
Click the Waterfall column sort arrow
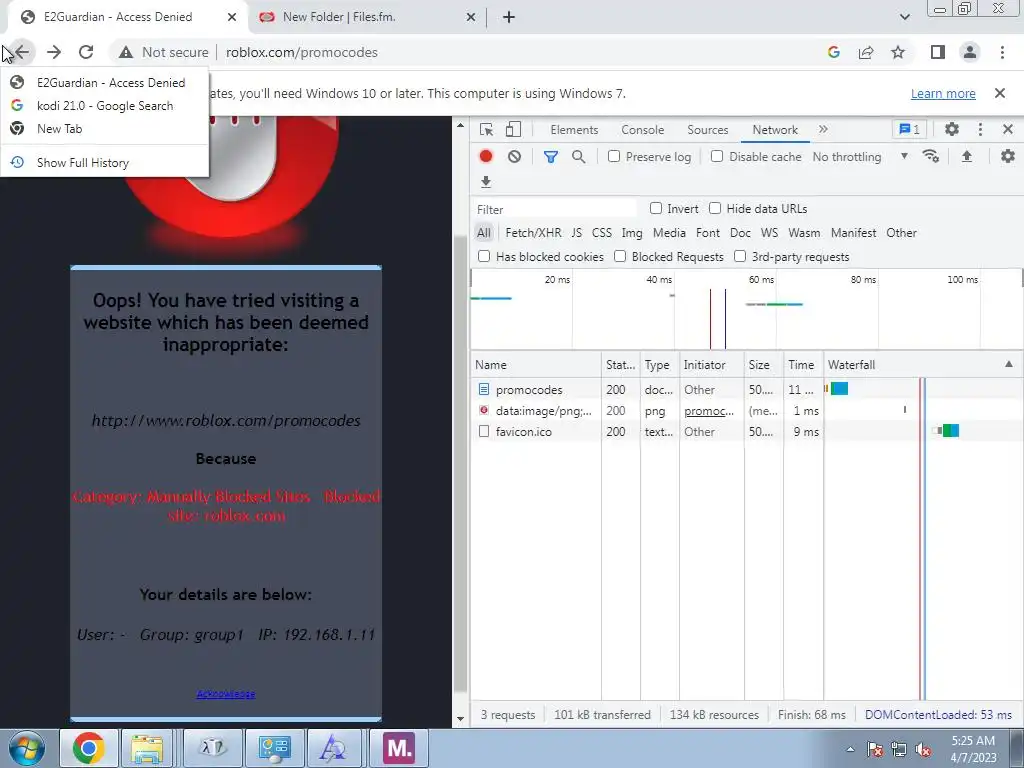click(1009, 364)
